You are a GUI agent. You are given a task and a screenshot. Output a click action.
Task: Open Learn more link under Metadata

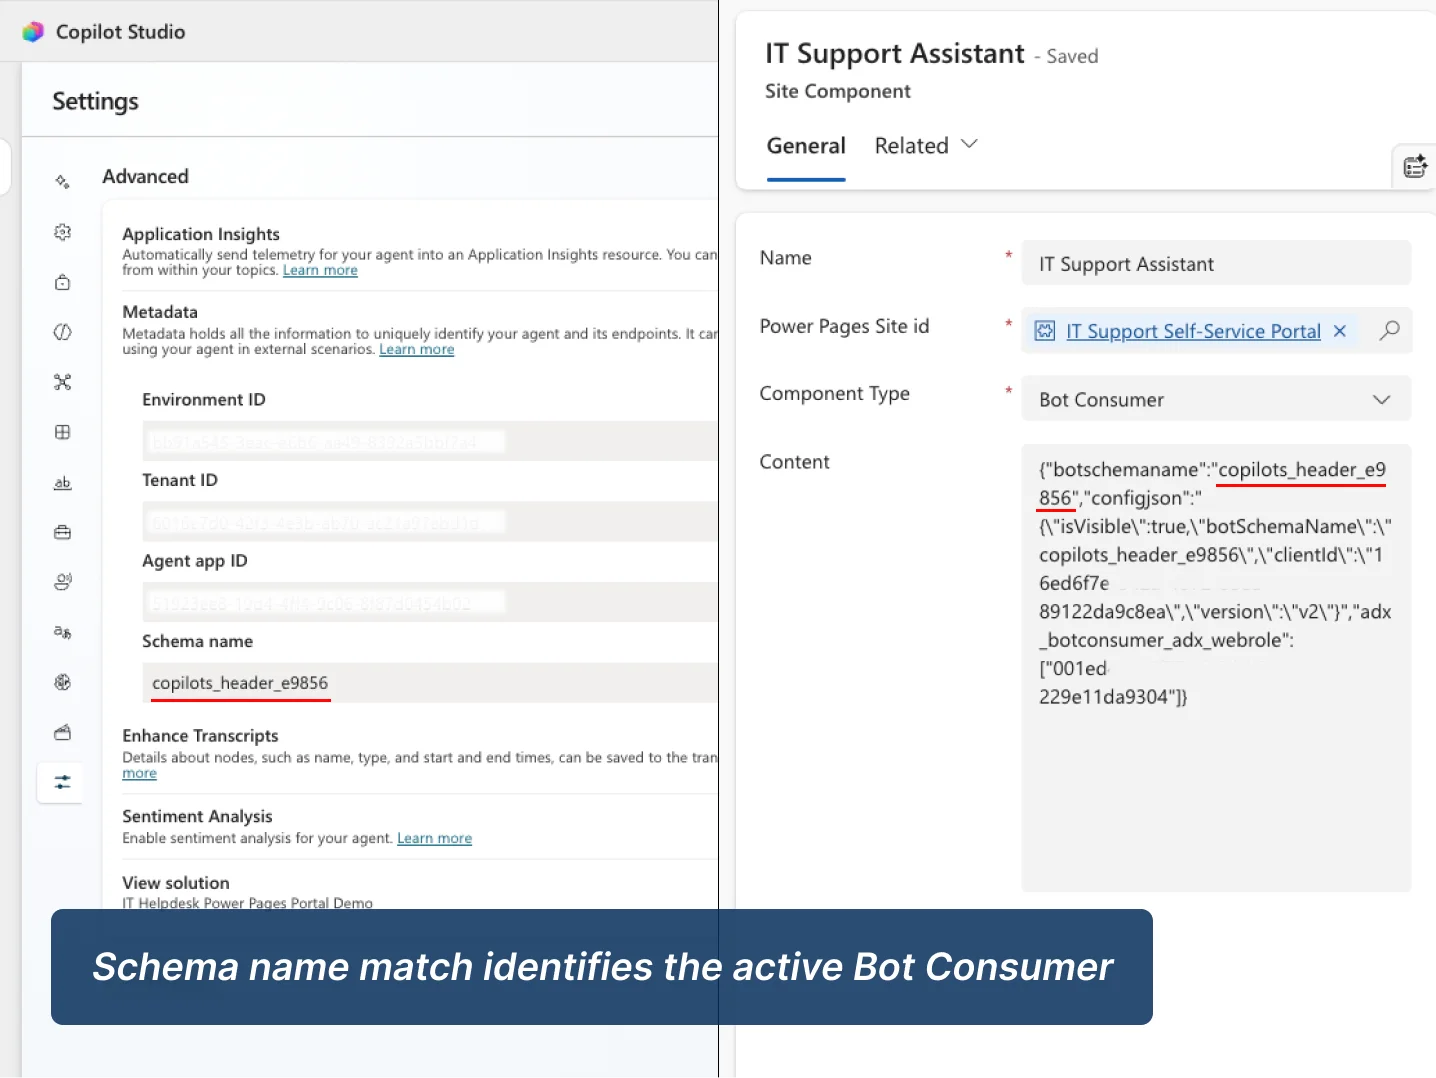pos(416,349)
